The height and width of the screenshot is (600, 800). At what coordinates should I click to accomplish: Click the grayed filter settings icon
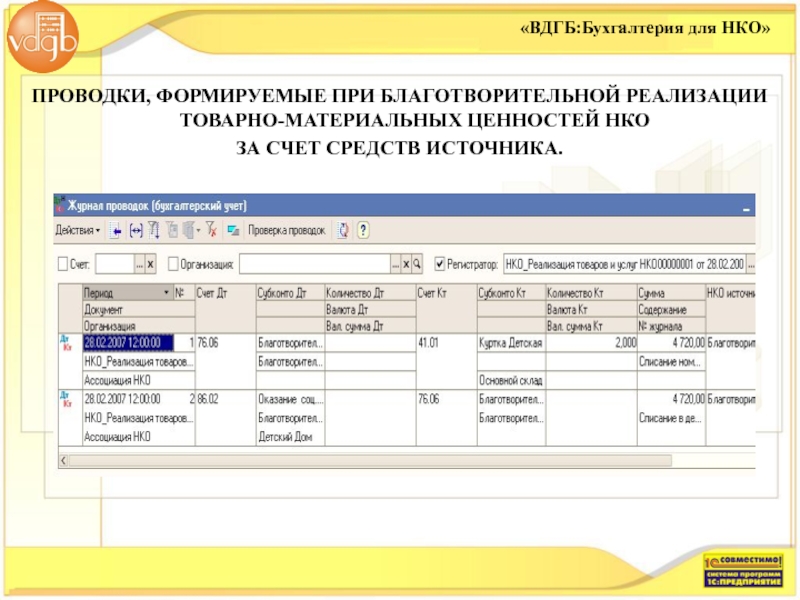click(x=172, y=231)
